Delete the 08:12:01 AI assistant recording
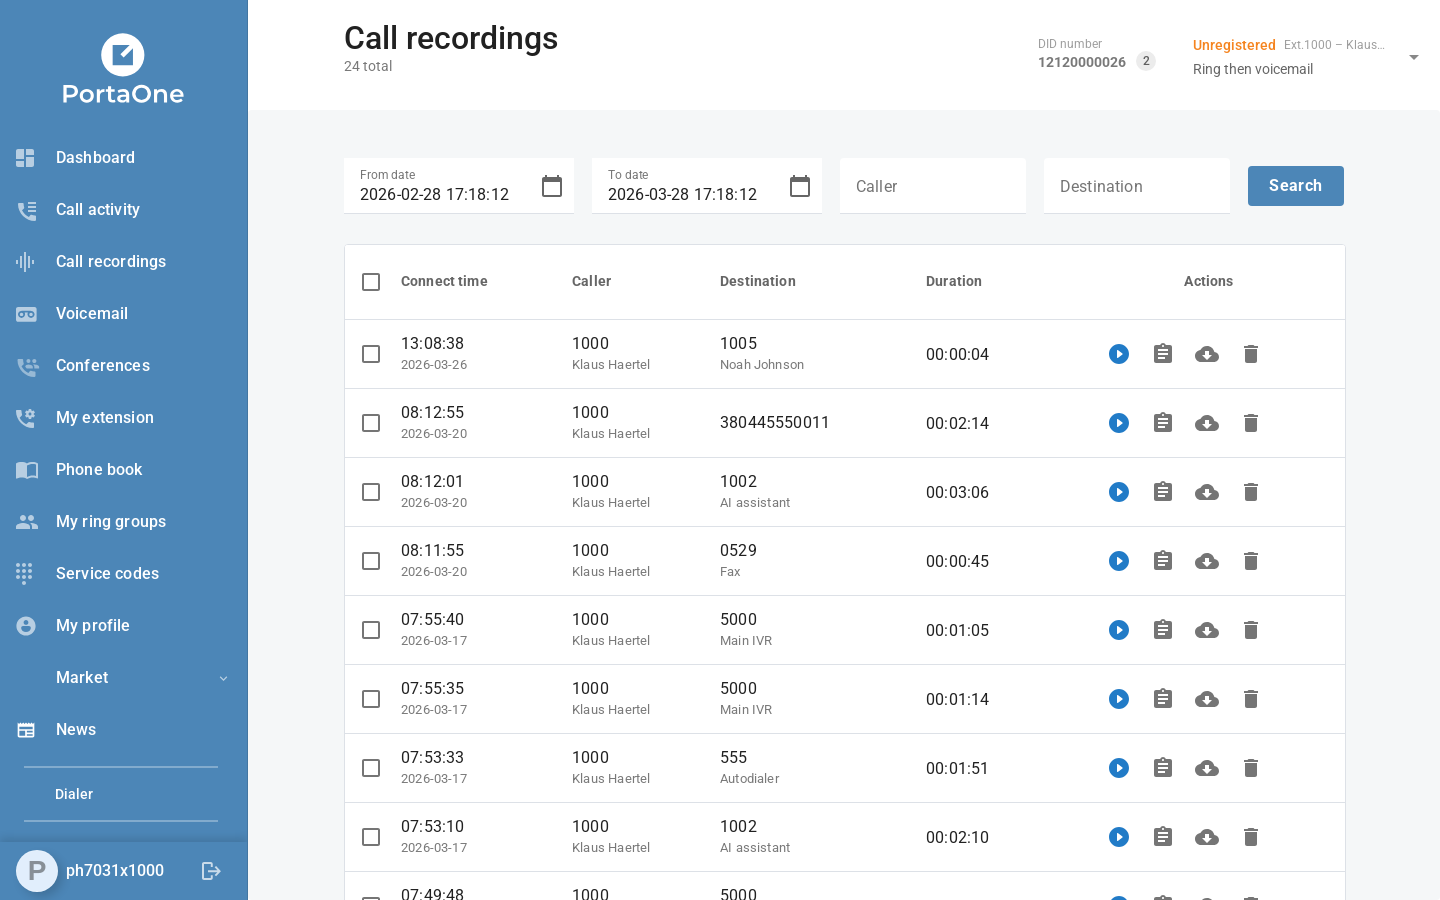Image resolution: width=1440 pixels, height=900 pixels. (x=1251, y=492)
